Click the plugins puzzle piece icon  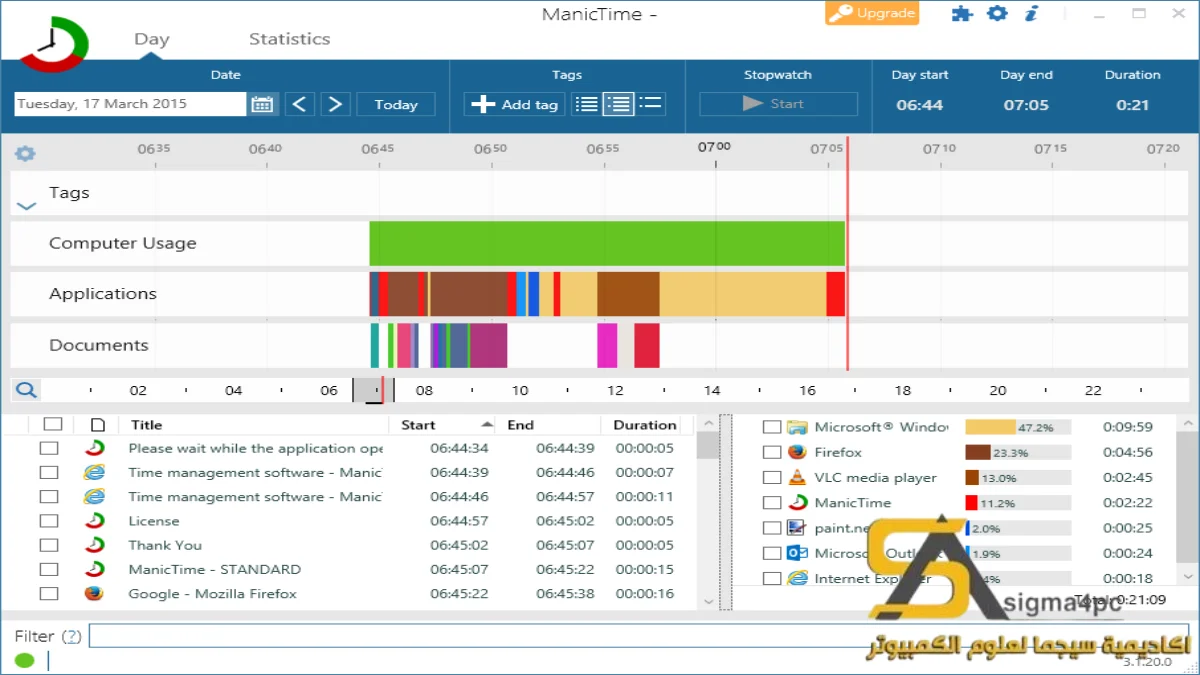pos(961,14)
